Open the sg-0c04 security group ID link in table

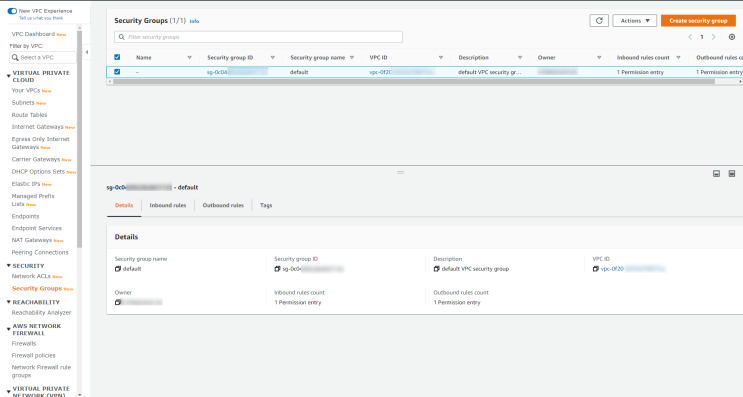[237, 72]
